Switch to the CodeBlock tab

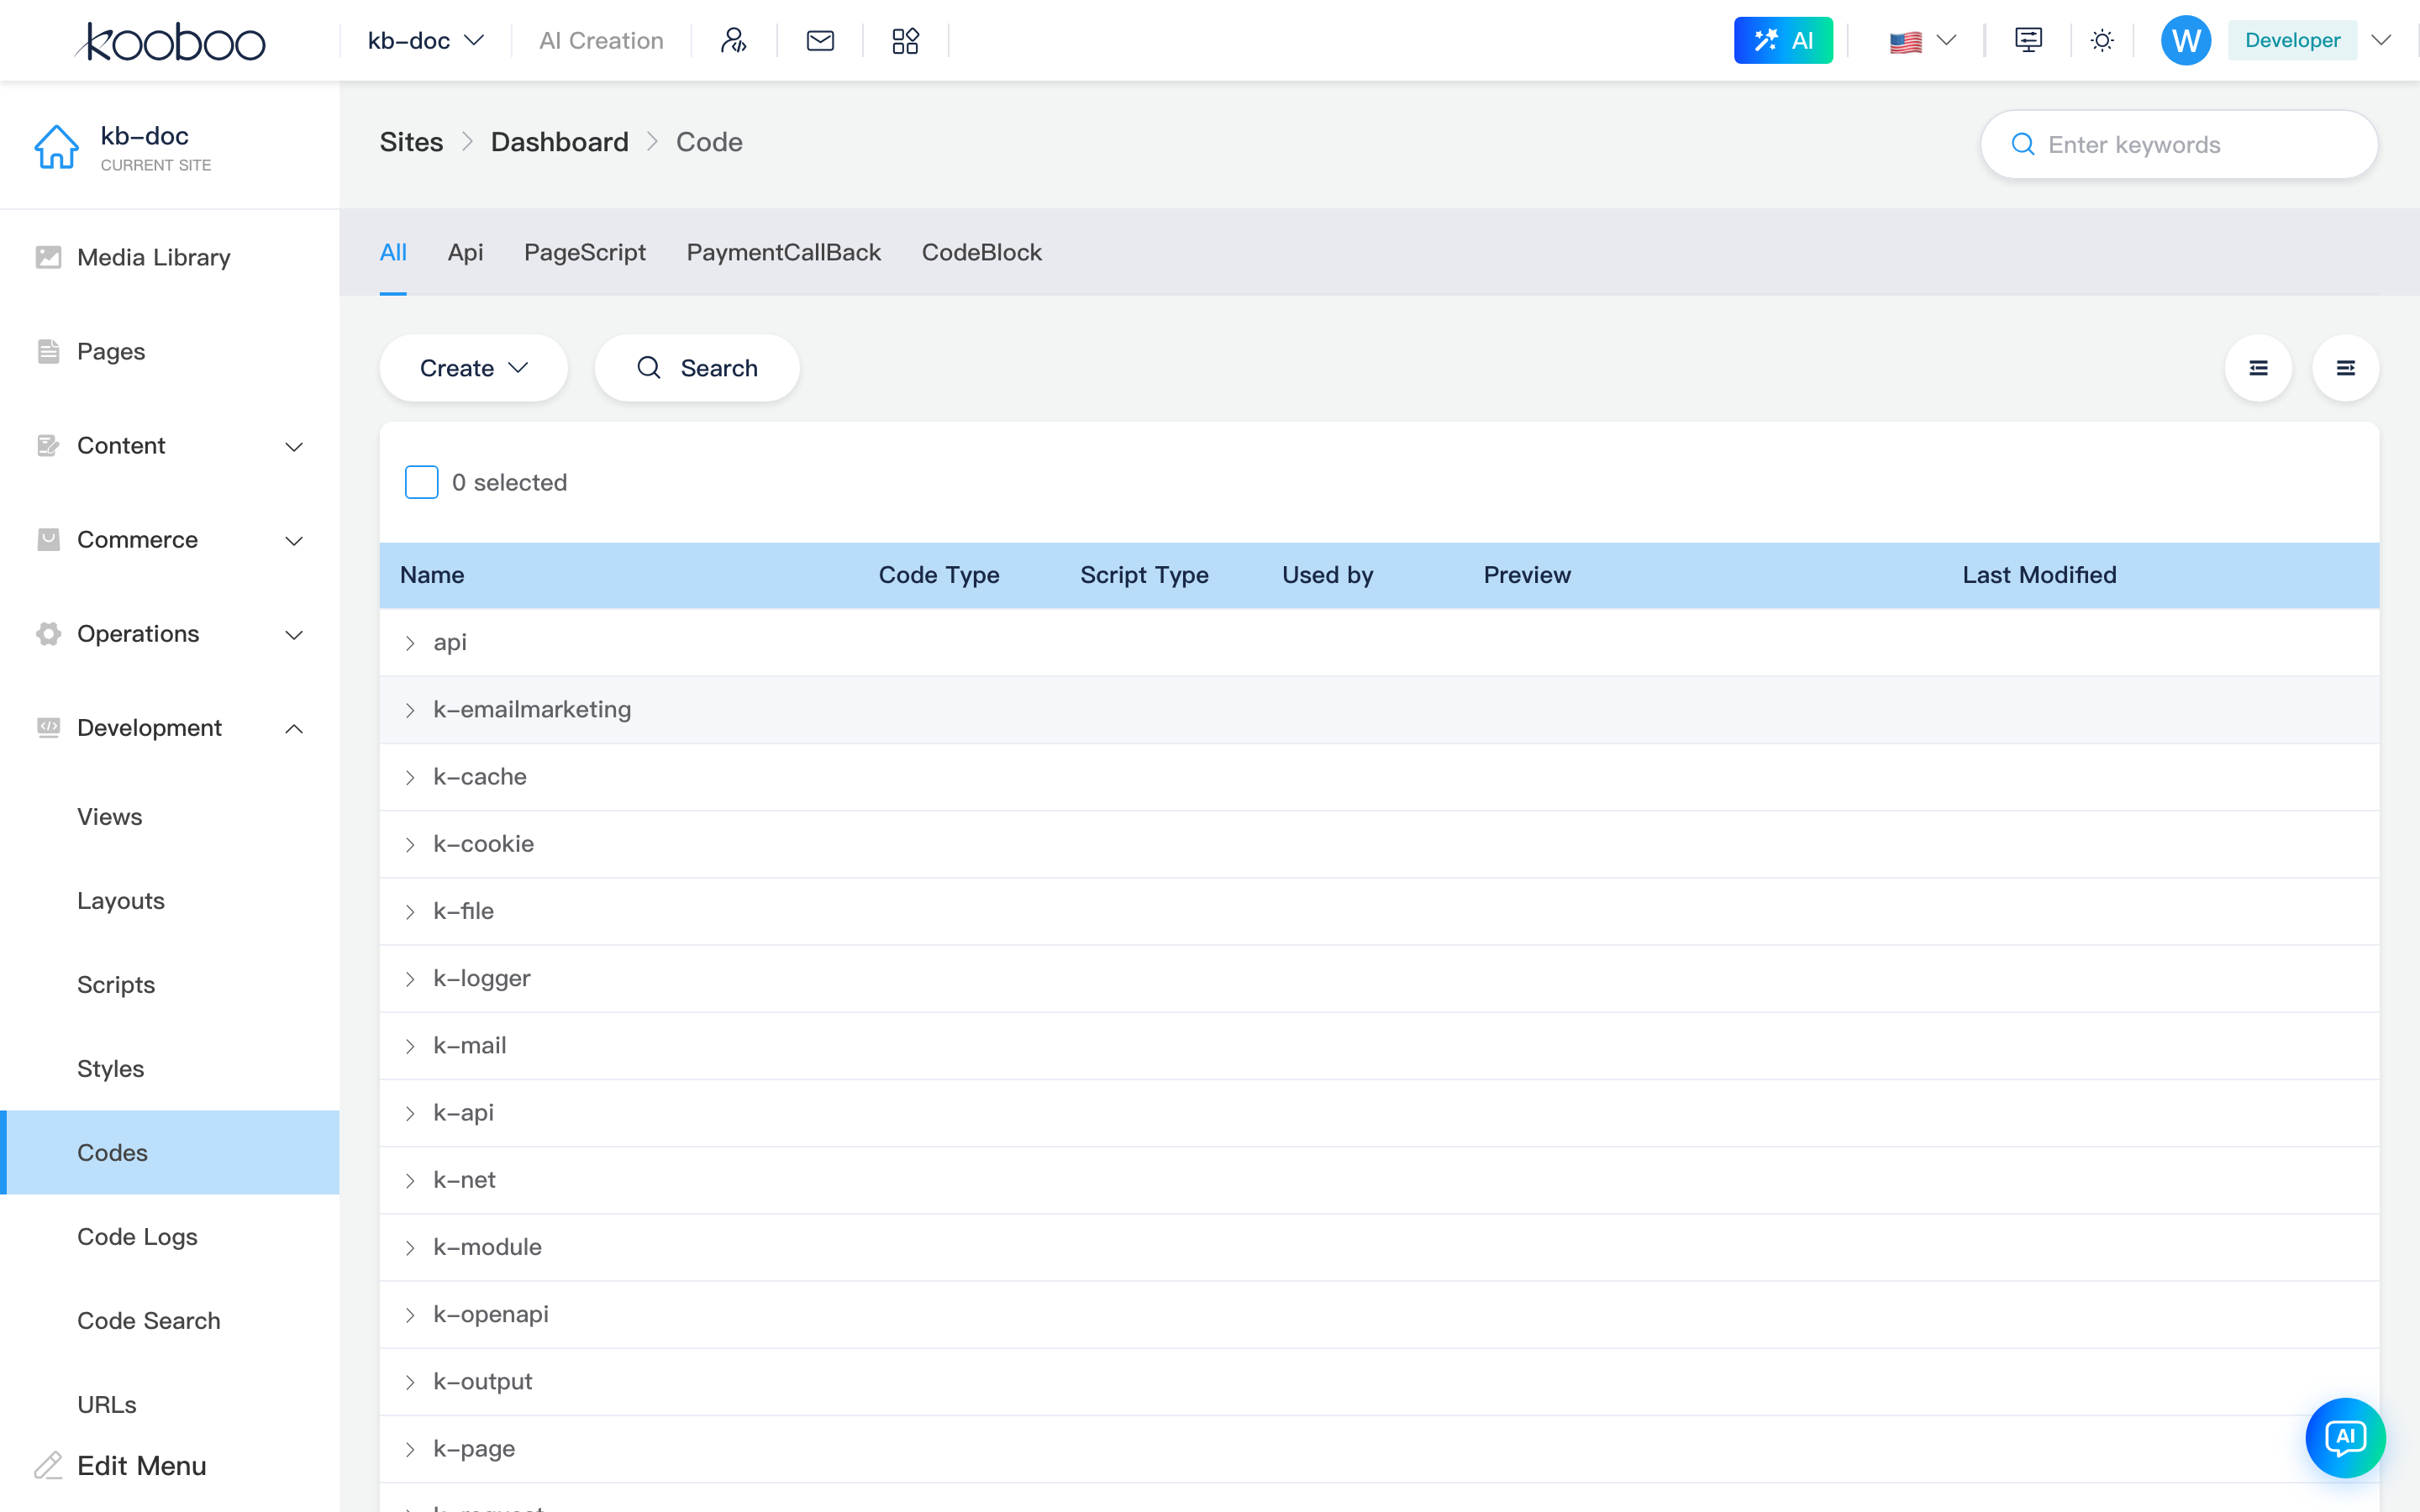point(982,252)
